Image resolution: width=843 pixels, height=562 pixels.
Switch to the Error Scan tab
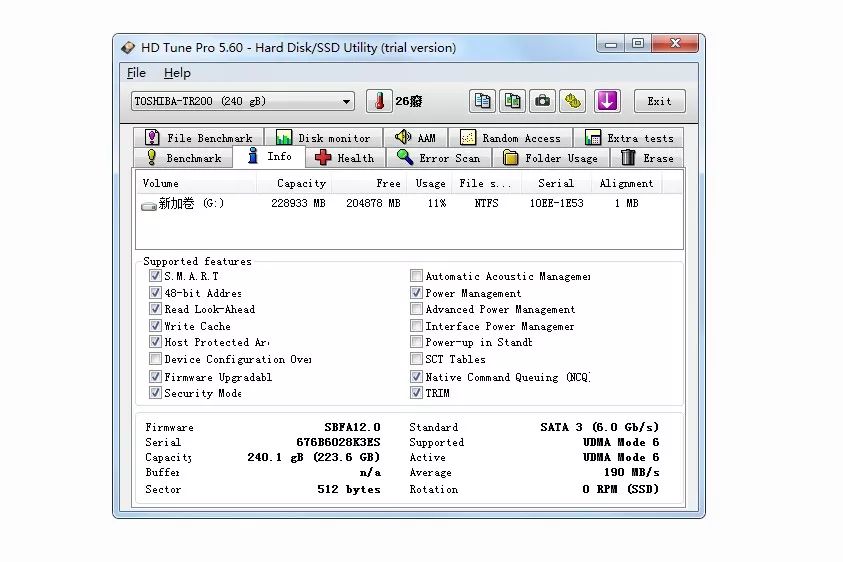pos(439,158)
